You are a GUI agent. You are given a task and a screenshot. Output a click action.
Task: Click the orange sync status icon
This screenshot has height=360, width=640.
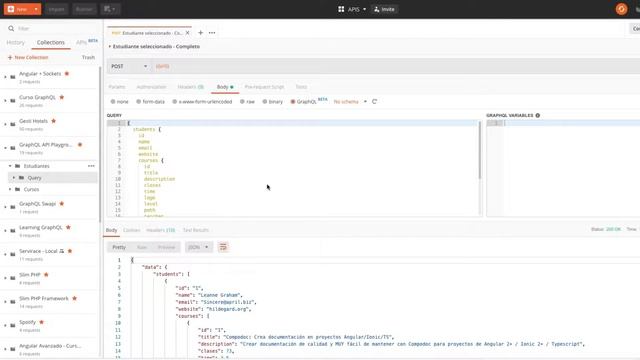click(621, 9)
